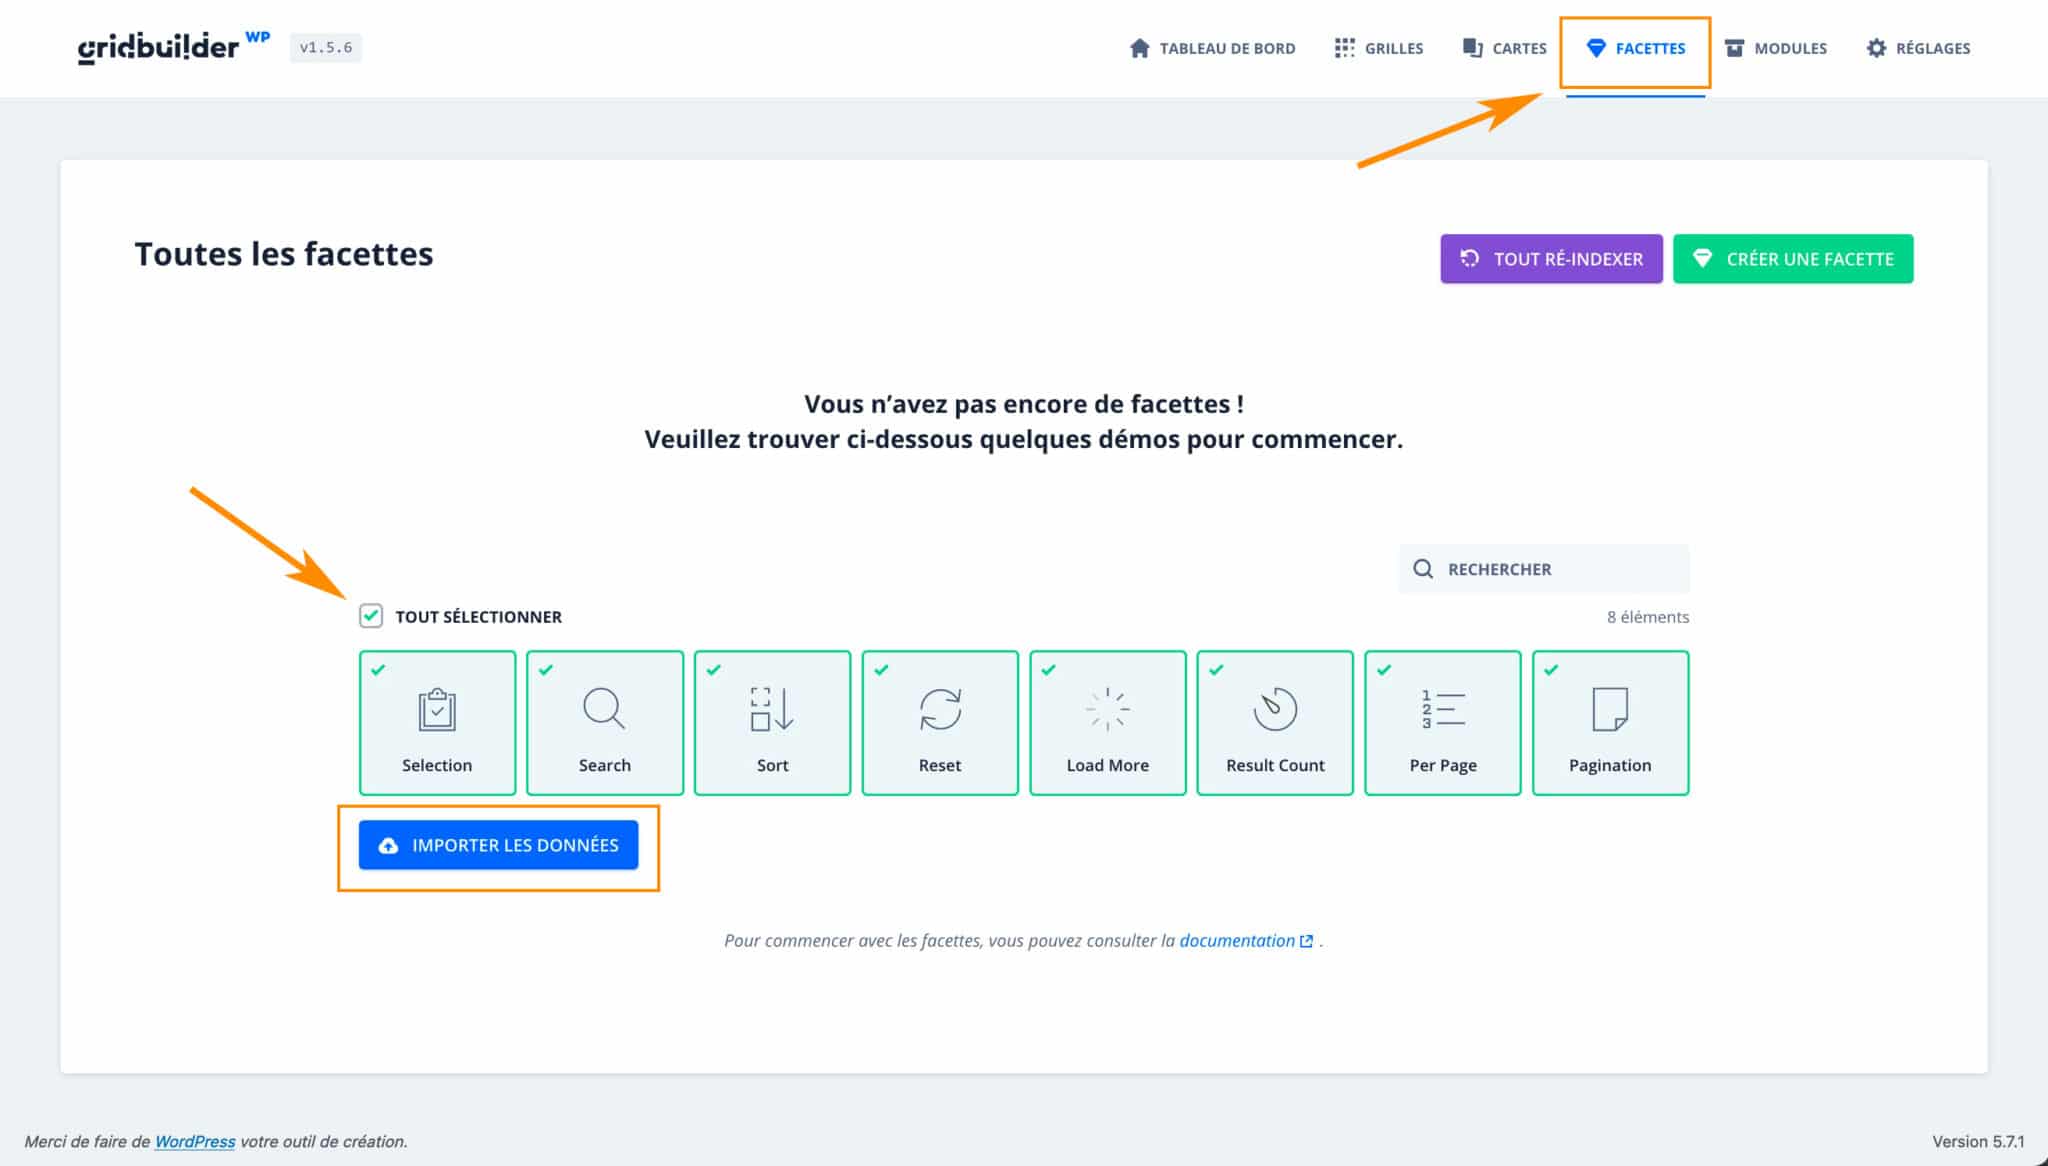Select the Selection facet demo icon

tap(437, 710)
